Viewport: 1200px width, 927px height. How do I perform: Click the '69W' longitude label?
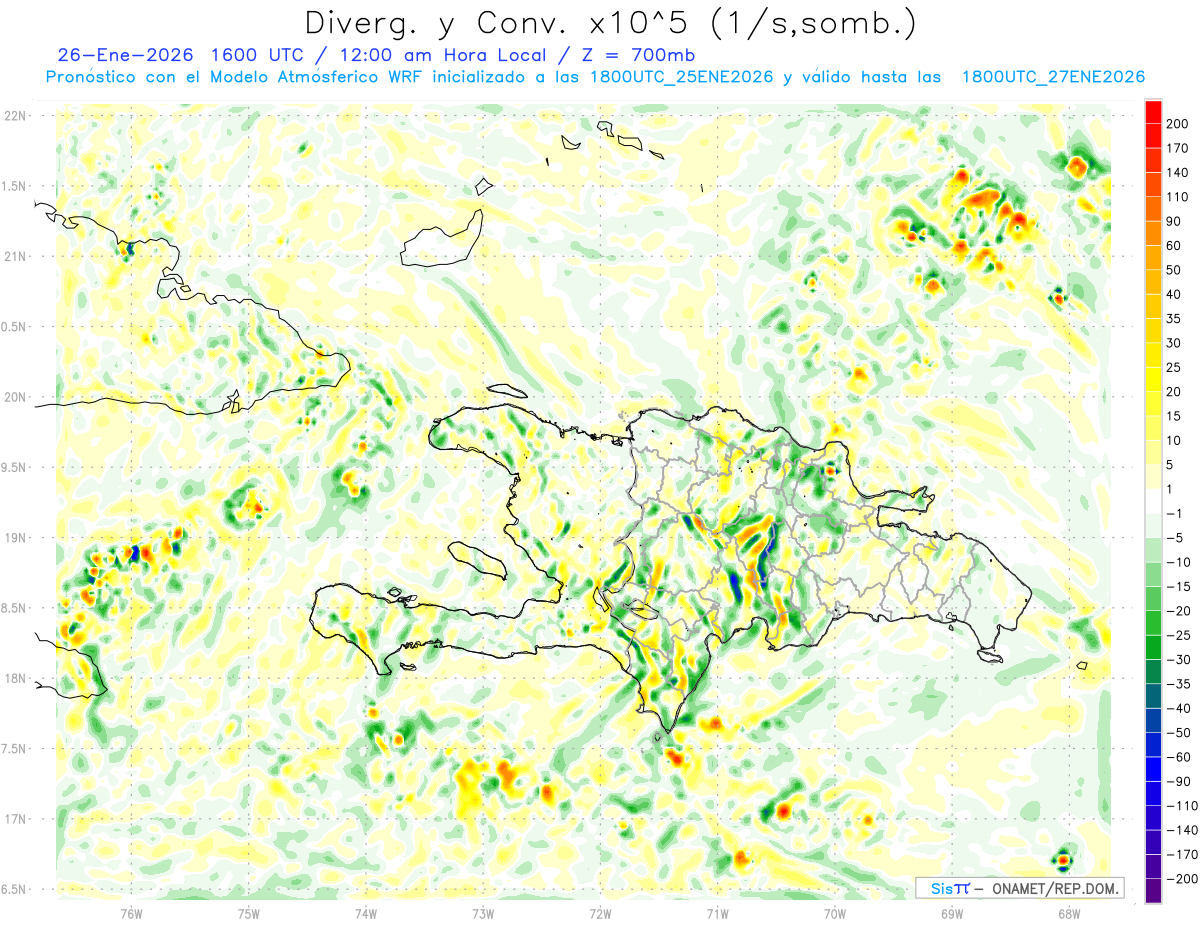click(951, 912)
